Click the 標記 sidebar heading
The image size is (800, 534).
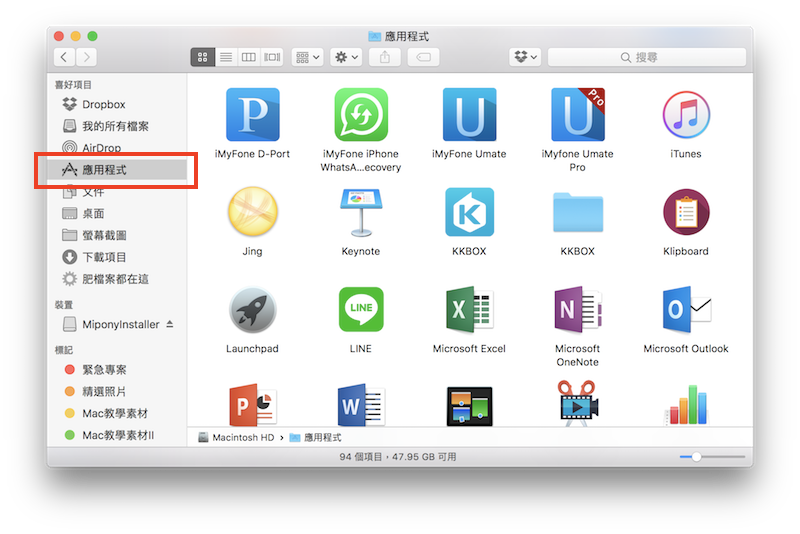coord(64,350)
